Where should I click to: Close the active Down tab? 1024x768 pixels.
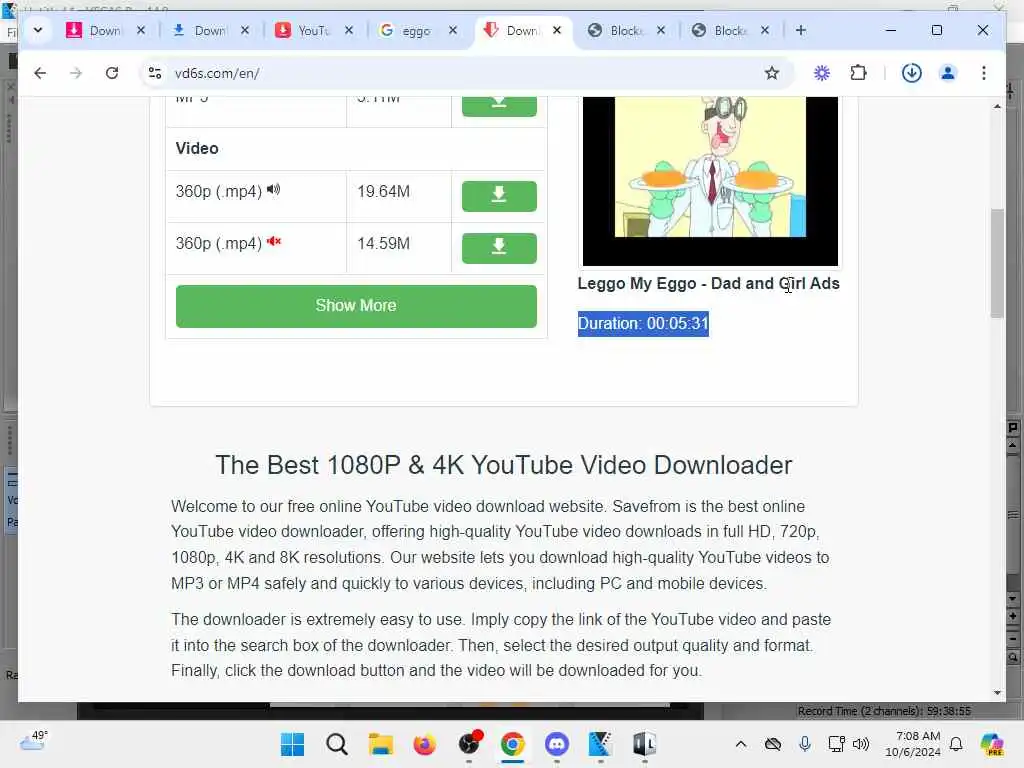[x=556, y=30]
